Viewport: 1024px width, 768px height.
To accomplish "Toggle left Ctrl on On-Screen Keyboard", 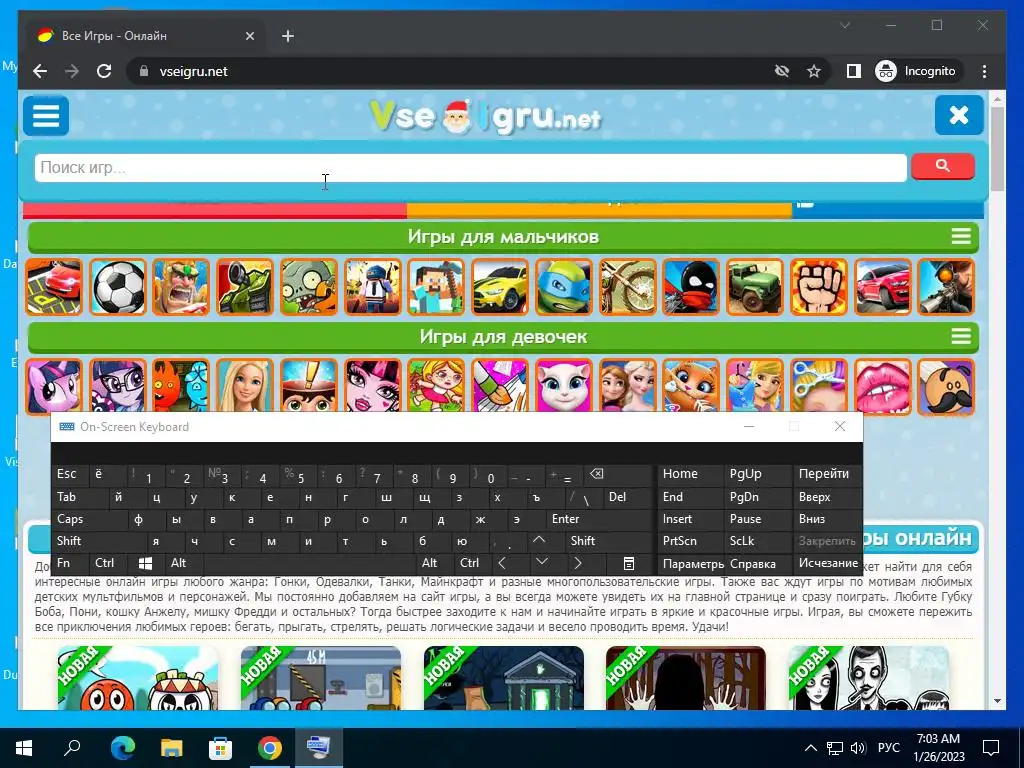I will [x=109, y=563].
